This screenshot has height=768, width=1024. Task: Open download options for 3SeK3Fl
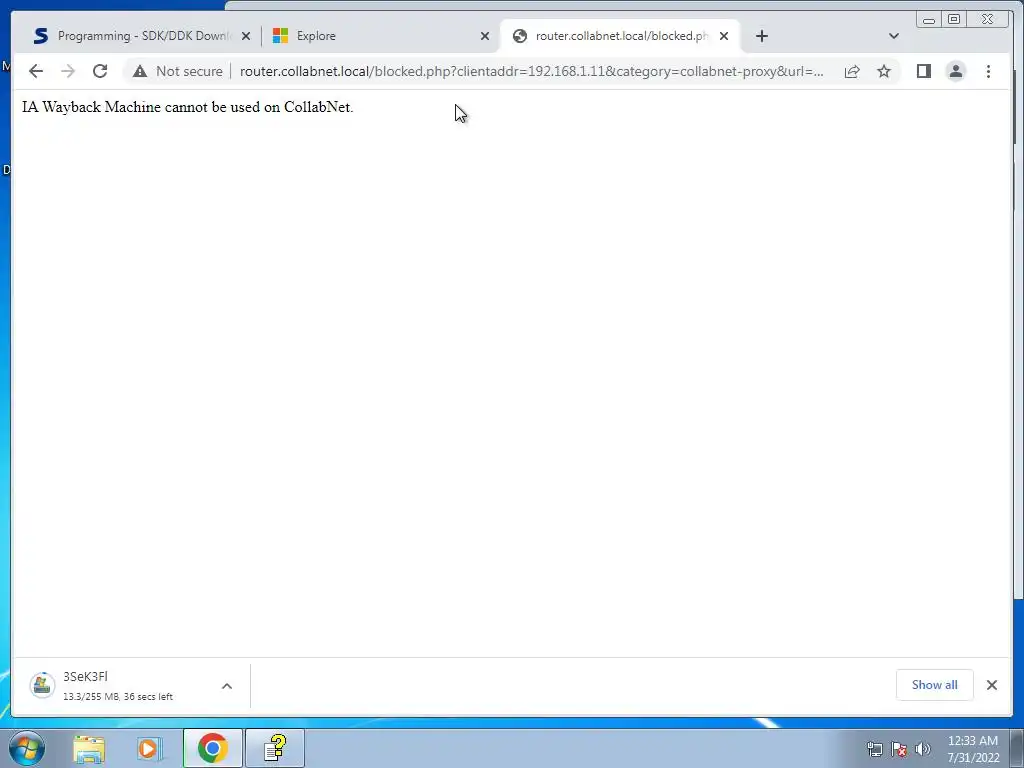pyautogui.click(x=227, y=686)
